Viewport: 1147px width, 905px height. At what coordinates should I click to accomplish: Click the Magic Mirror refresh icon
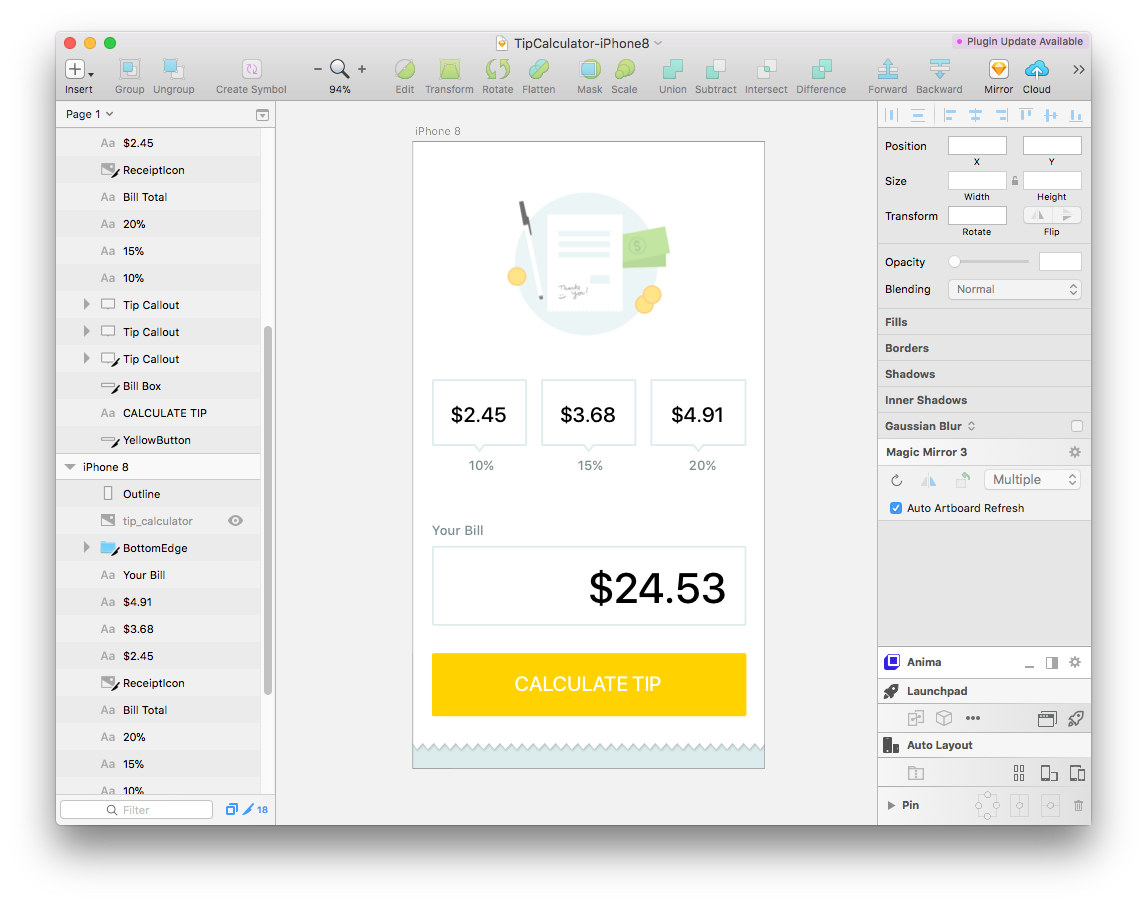click(x=896, y=481)
